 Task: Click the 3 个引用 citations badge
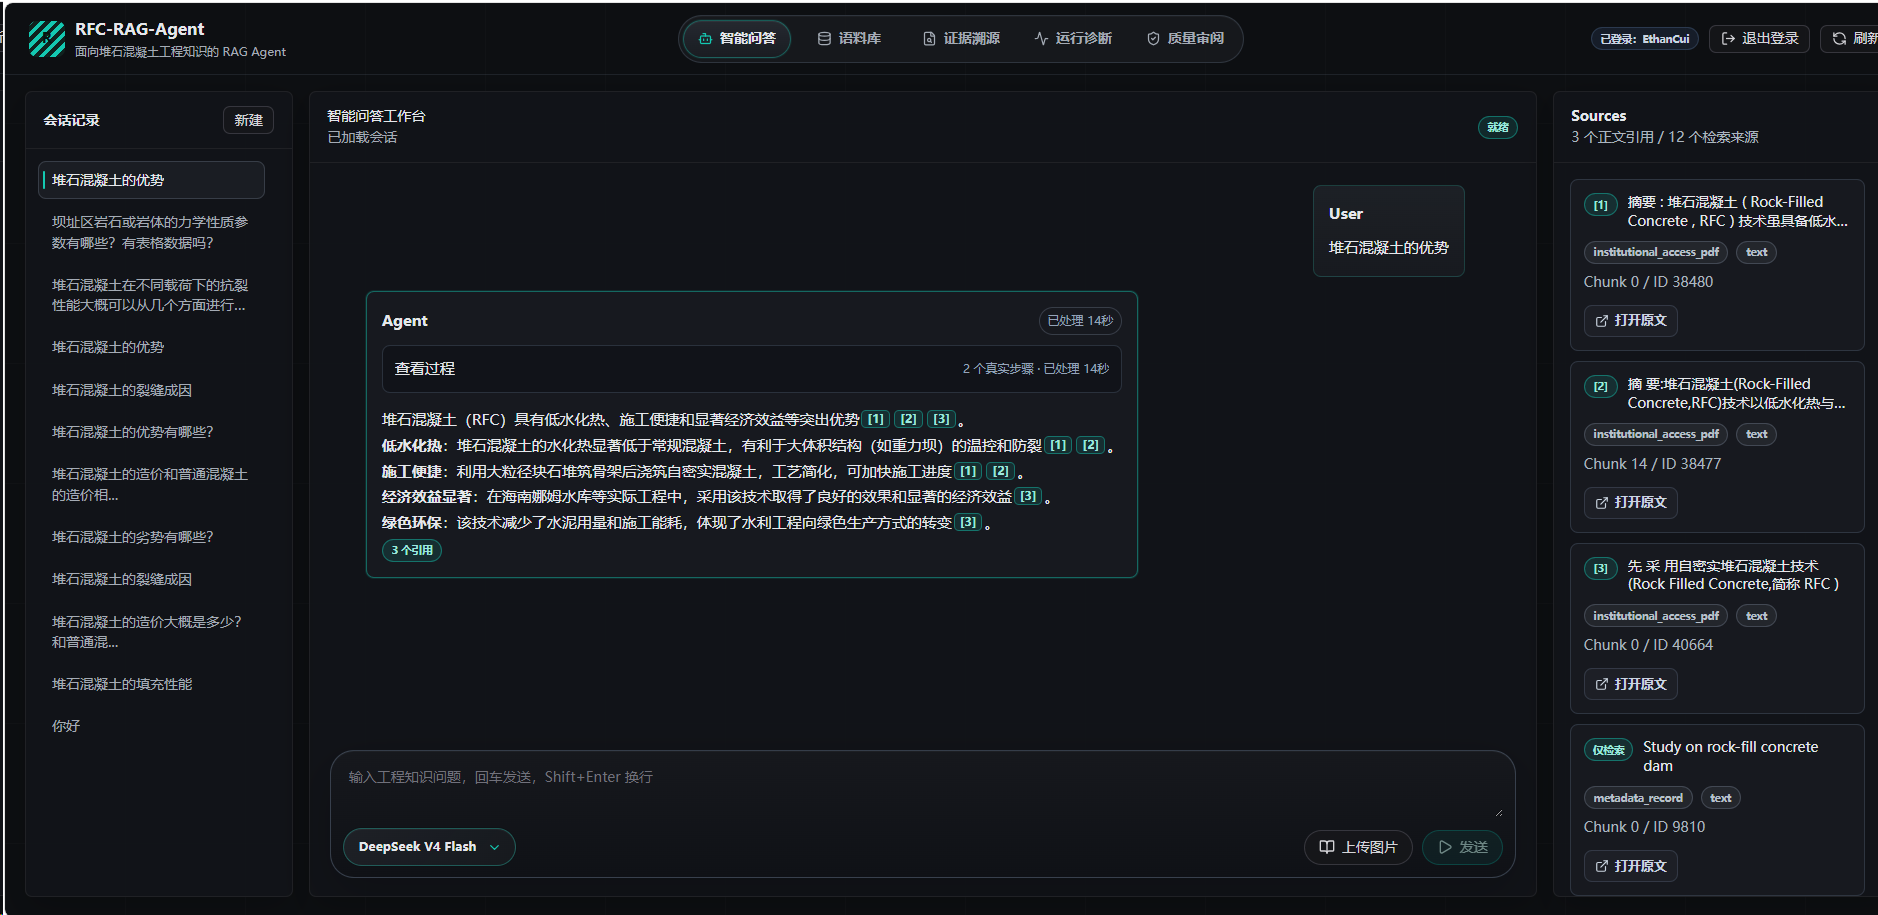pos(412,550)
